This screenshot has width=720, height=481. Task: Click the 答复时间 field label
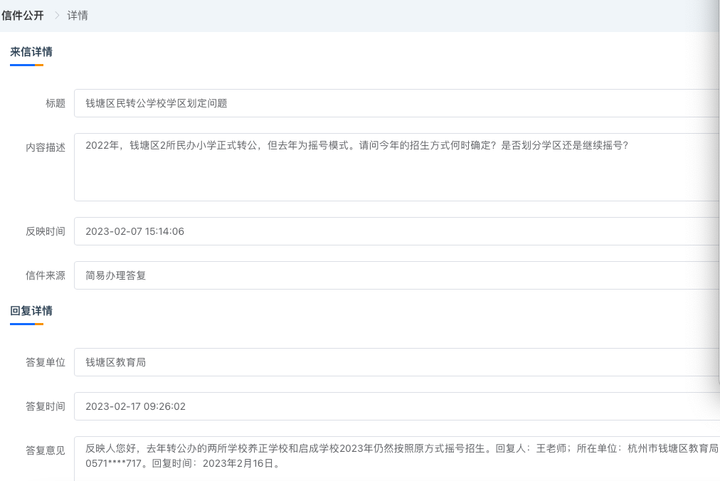pos(45,406)
